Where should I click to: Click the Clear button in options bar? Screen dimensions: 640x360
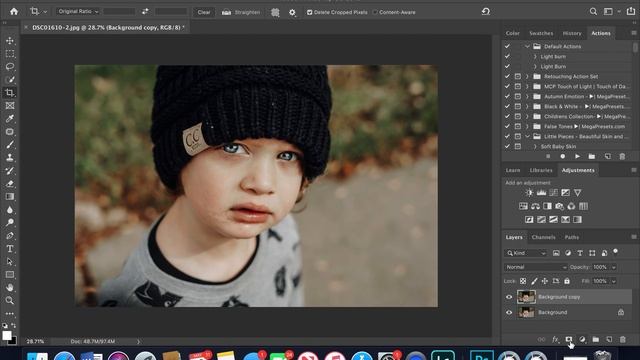coord(204,12)
